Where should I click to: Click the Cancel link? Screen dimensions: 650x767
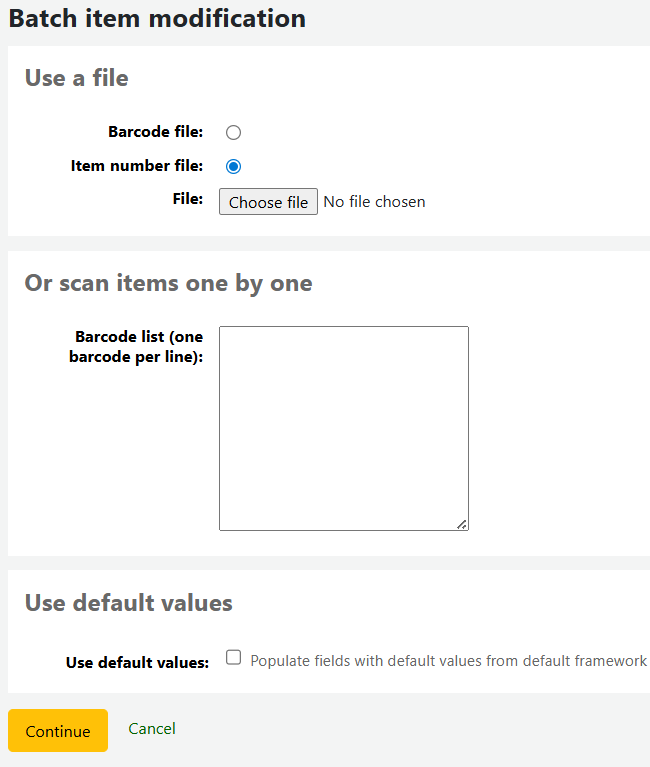pyautogui.click(x=152, y=729)
